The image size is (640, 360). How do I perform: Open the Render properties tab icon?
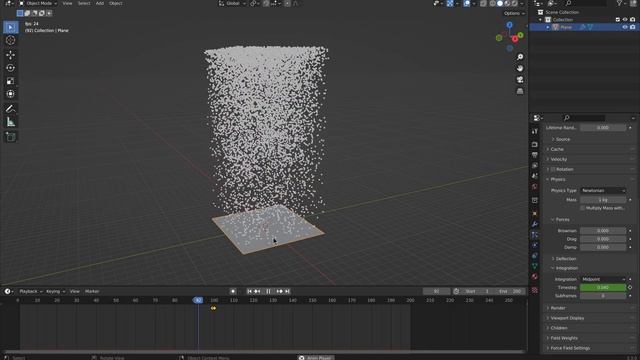535,144
